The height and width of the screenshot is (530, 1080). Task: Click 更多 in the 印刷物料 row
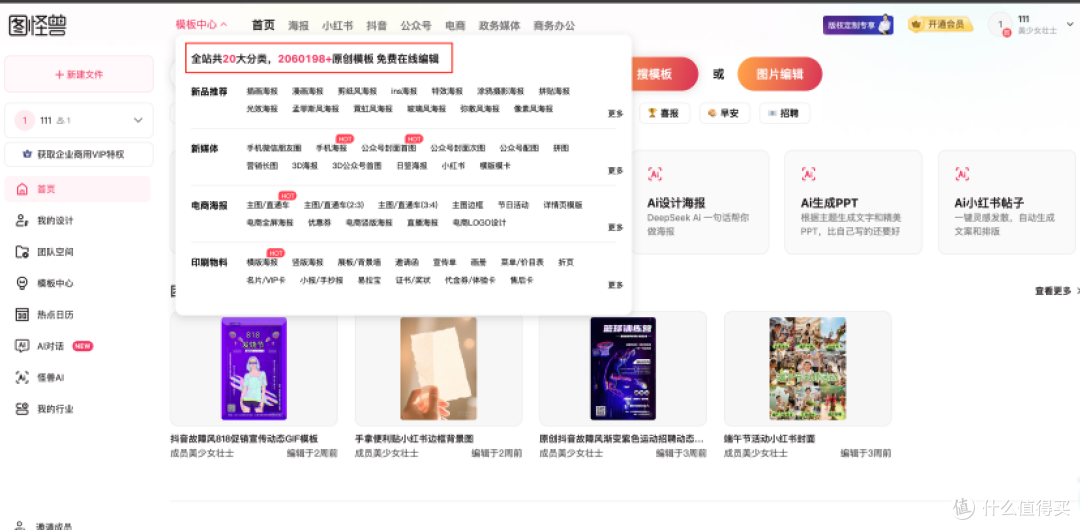(615, 285)
